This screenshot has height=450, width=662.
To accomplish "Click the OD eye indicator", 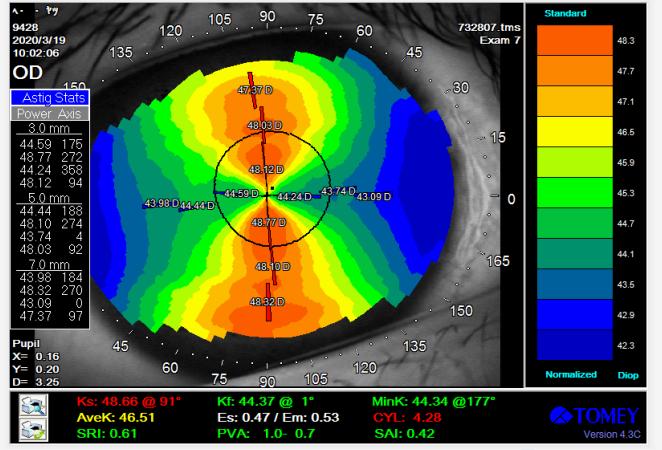I will [x=27, y=73].
